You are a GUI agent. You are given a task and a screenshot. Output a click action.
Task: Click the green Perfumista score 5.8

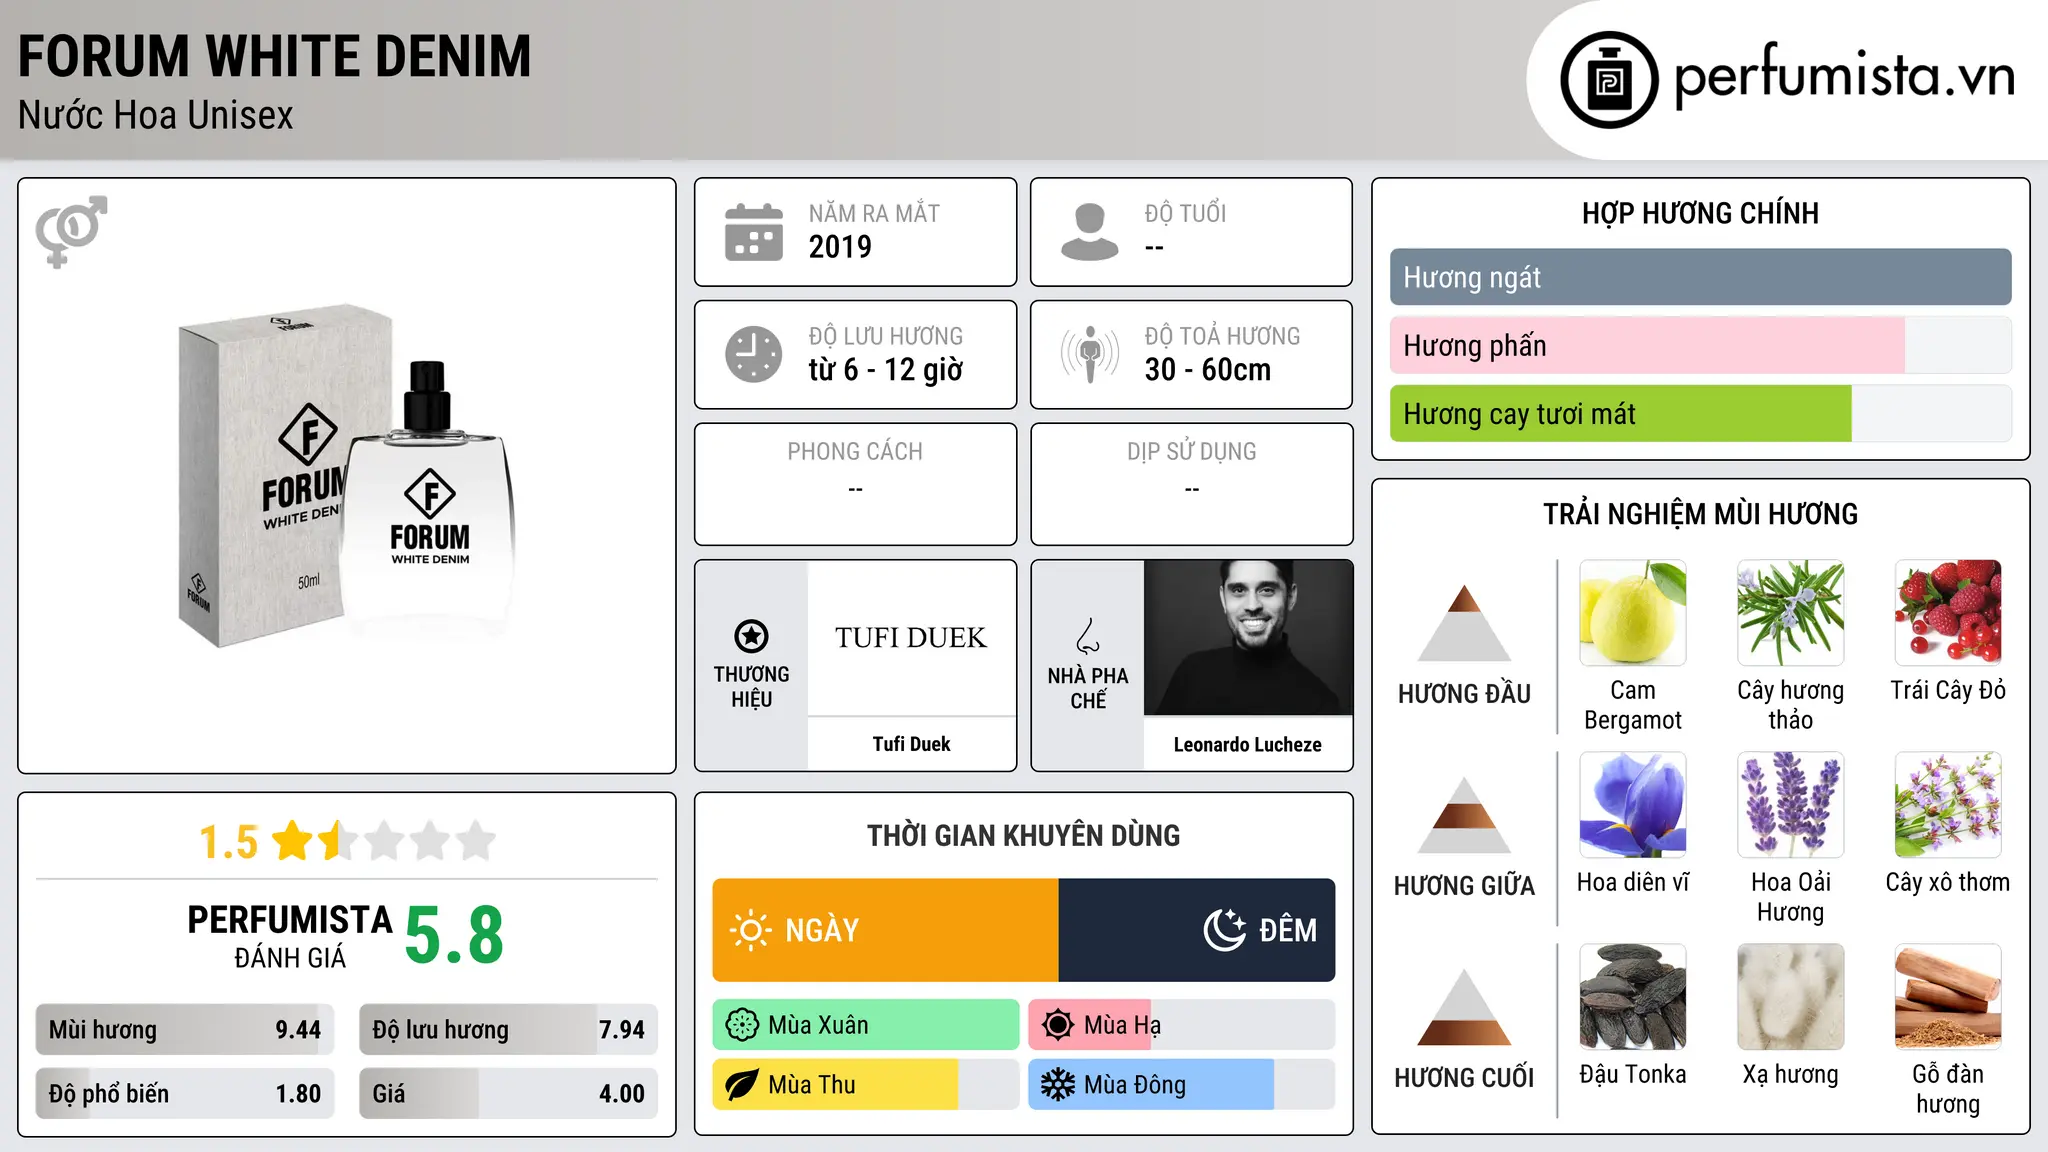(454, 936)
